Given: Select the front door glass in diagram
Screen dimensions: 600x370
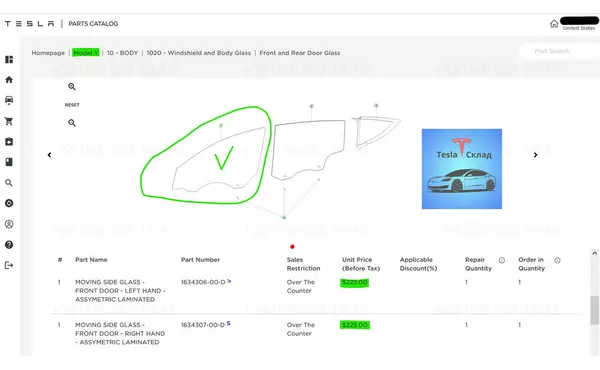Looking at the screenshot, I should coord(219,160).
